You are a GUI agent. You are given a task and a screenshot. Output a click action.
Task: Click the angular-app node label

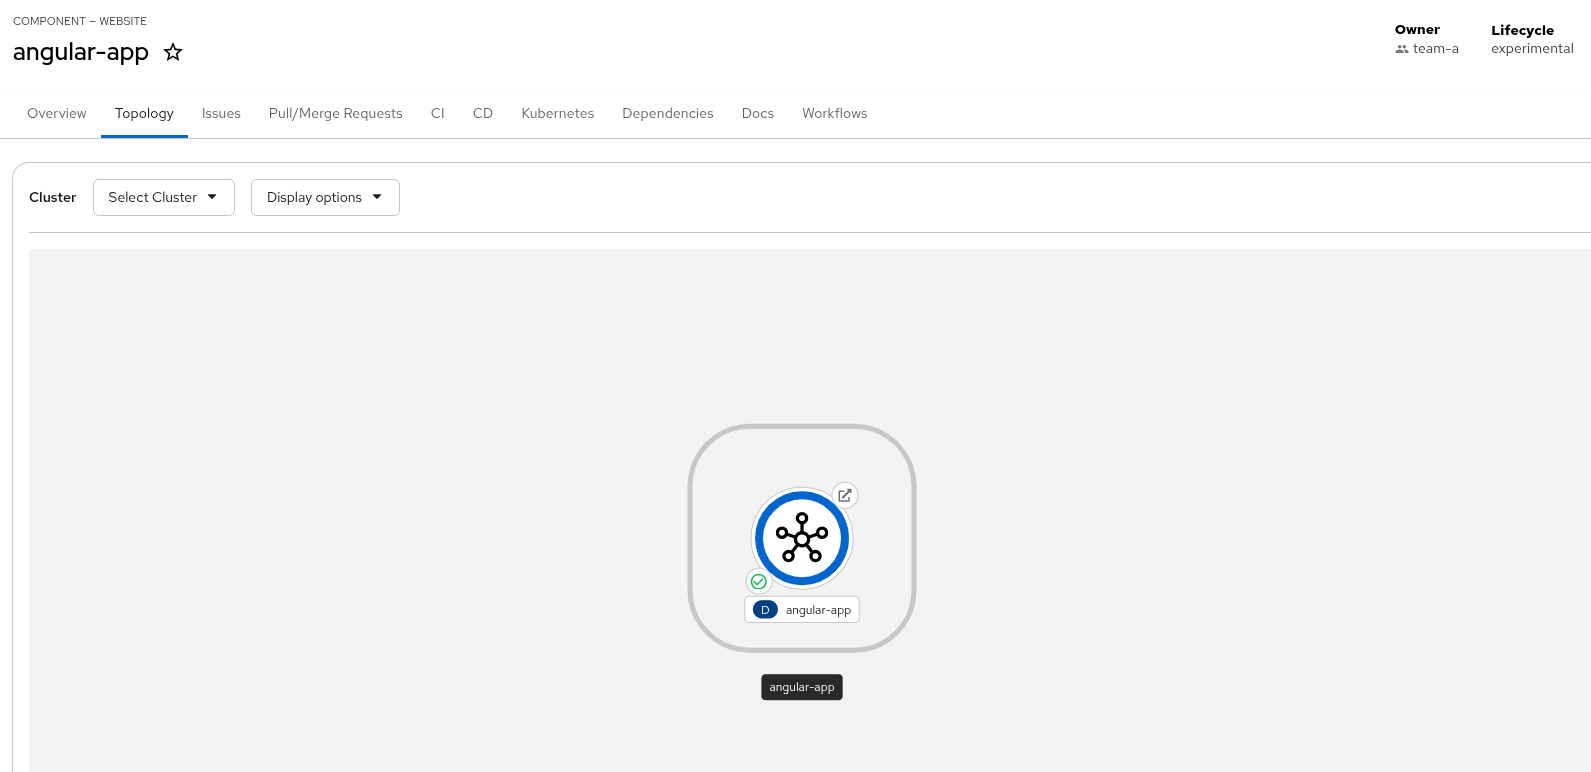[818, 610]
